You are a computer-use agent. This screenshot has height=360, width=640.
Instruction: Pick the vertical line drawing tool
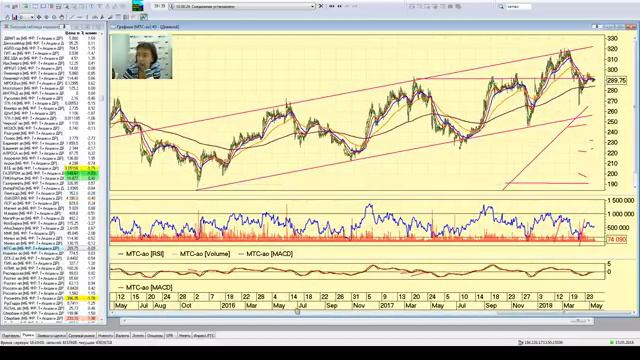click(x=87, y=17)
